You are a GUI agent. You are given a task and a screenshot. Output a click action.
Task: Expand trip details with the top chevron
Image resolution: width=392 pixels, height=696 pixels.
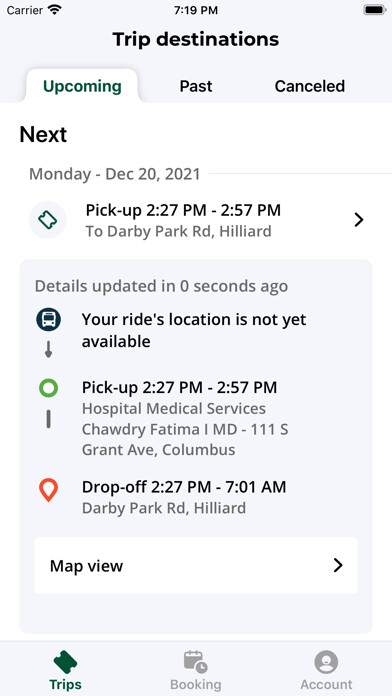[x=359, y=220]
